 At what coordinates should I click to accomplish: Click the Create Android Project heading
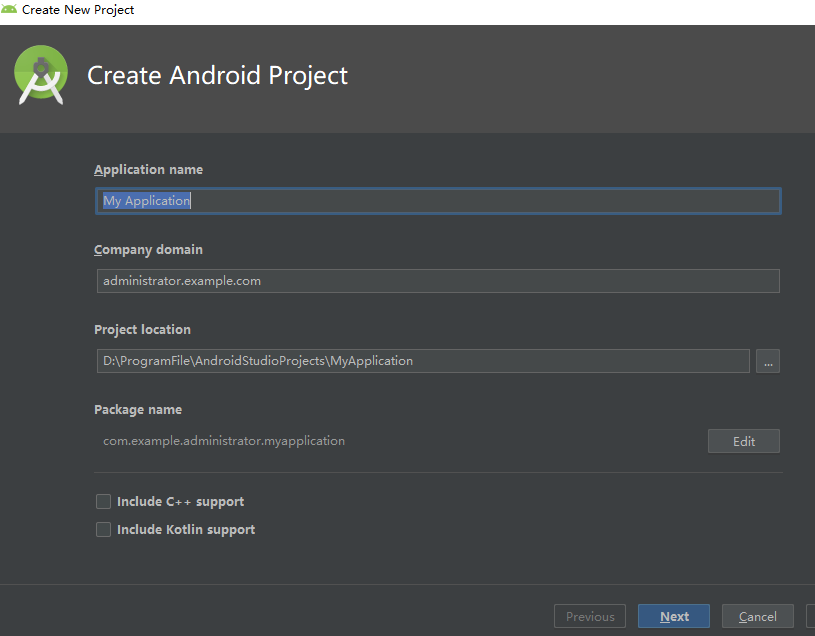coord(217,75)
